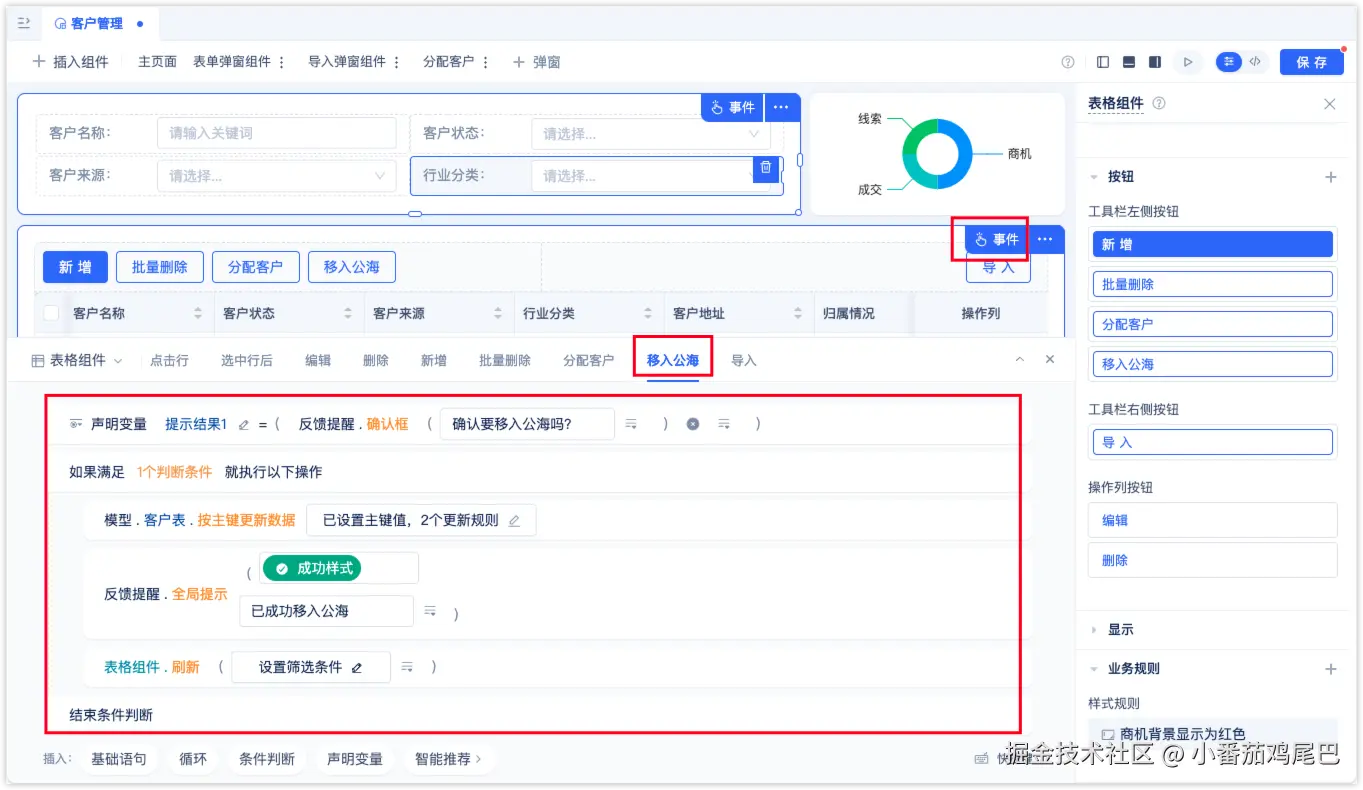Click 客户名称 keyword input field
The width and height of the screenshot is (1363, 790).
[277, 133]
